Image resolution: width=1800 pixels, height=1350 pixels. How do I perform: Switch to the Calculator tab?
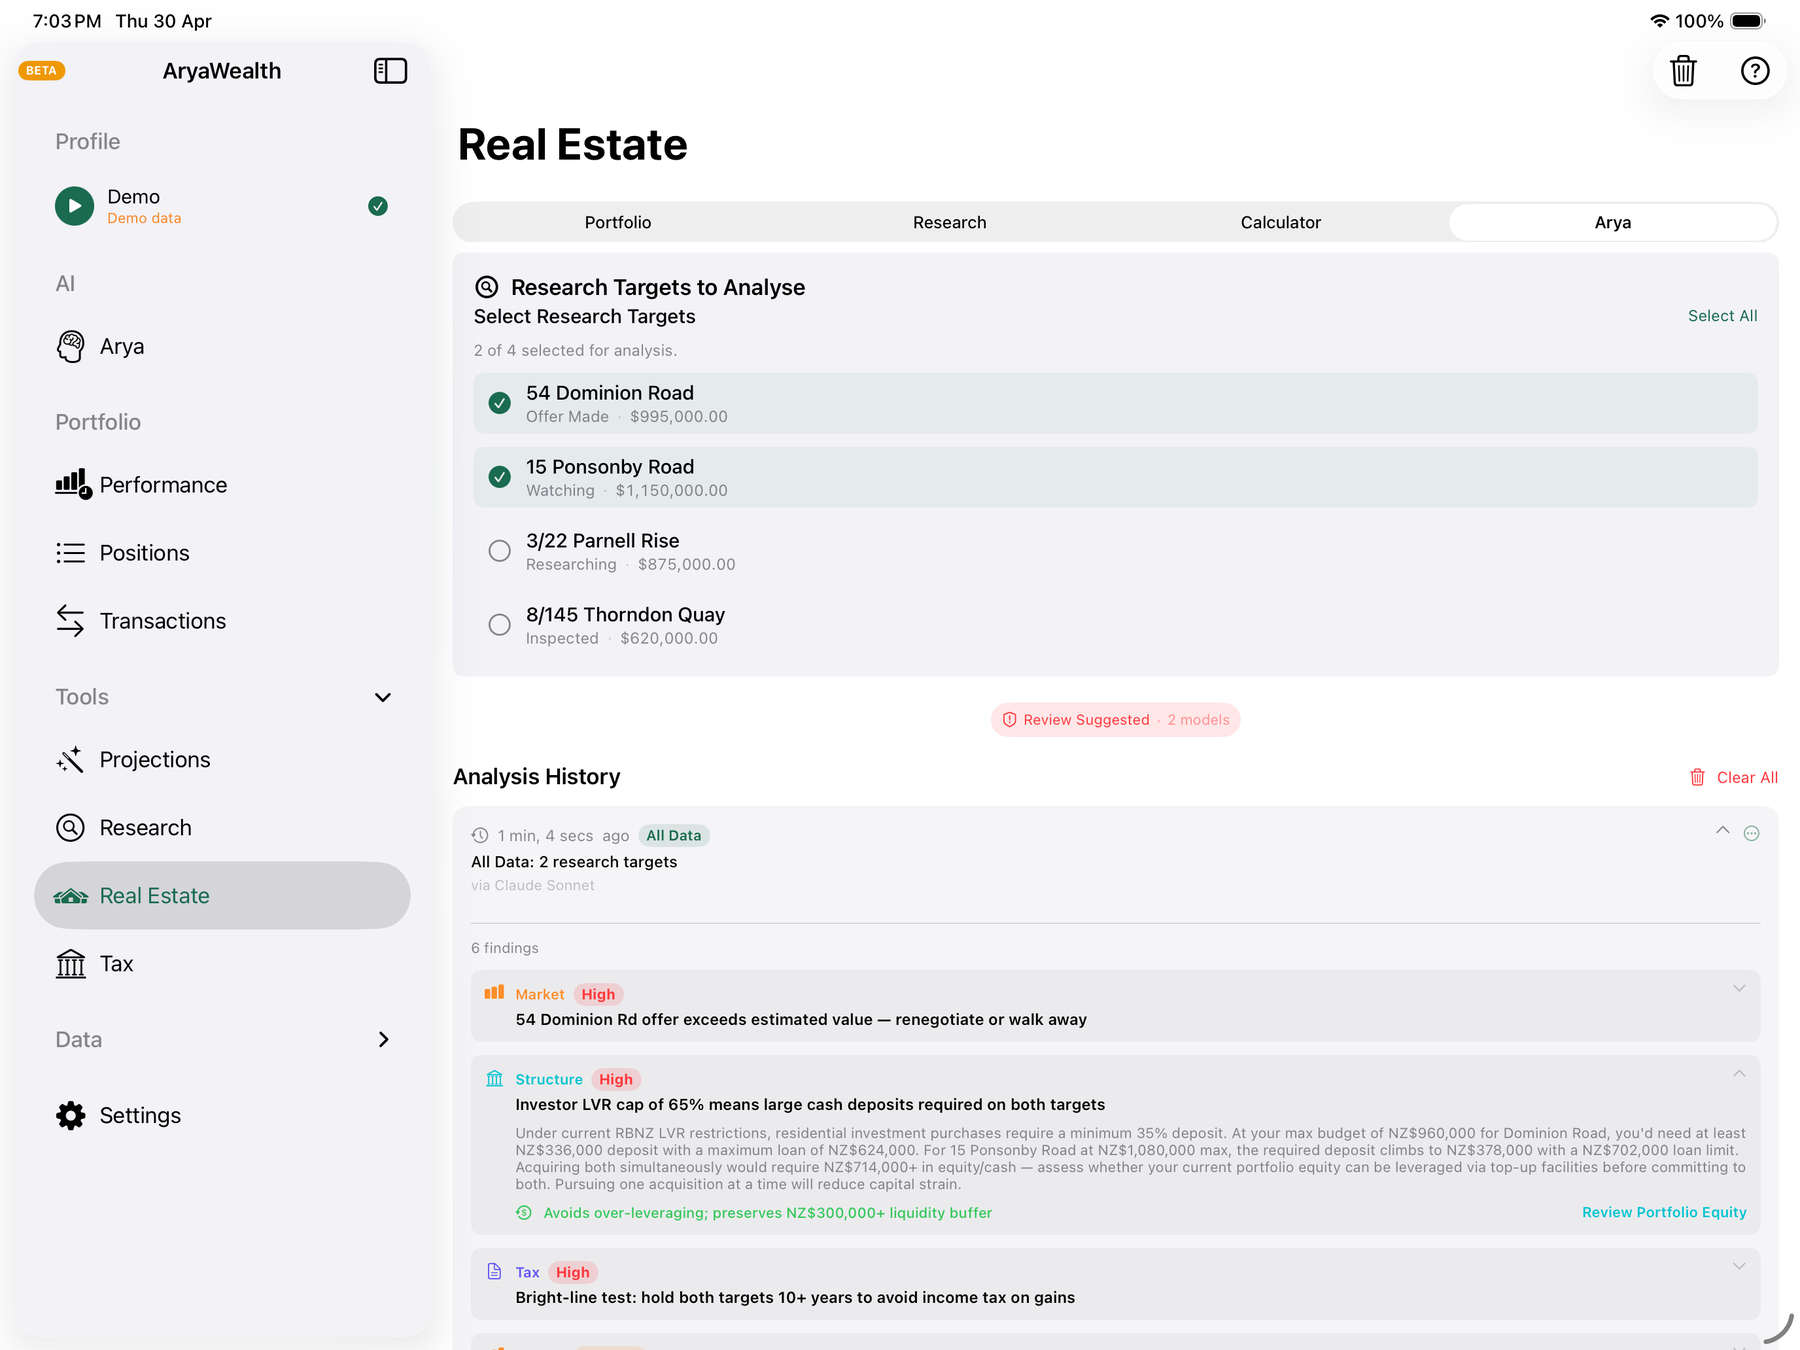click(x=1281, y=222)
